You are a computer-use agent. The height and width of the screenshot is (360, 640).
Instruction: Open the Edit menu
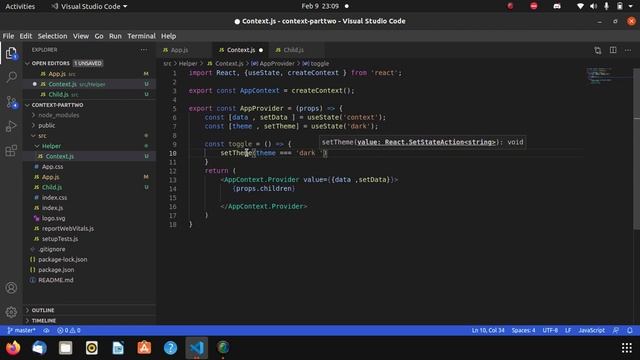[x=25, y=36]
